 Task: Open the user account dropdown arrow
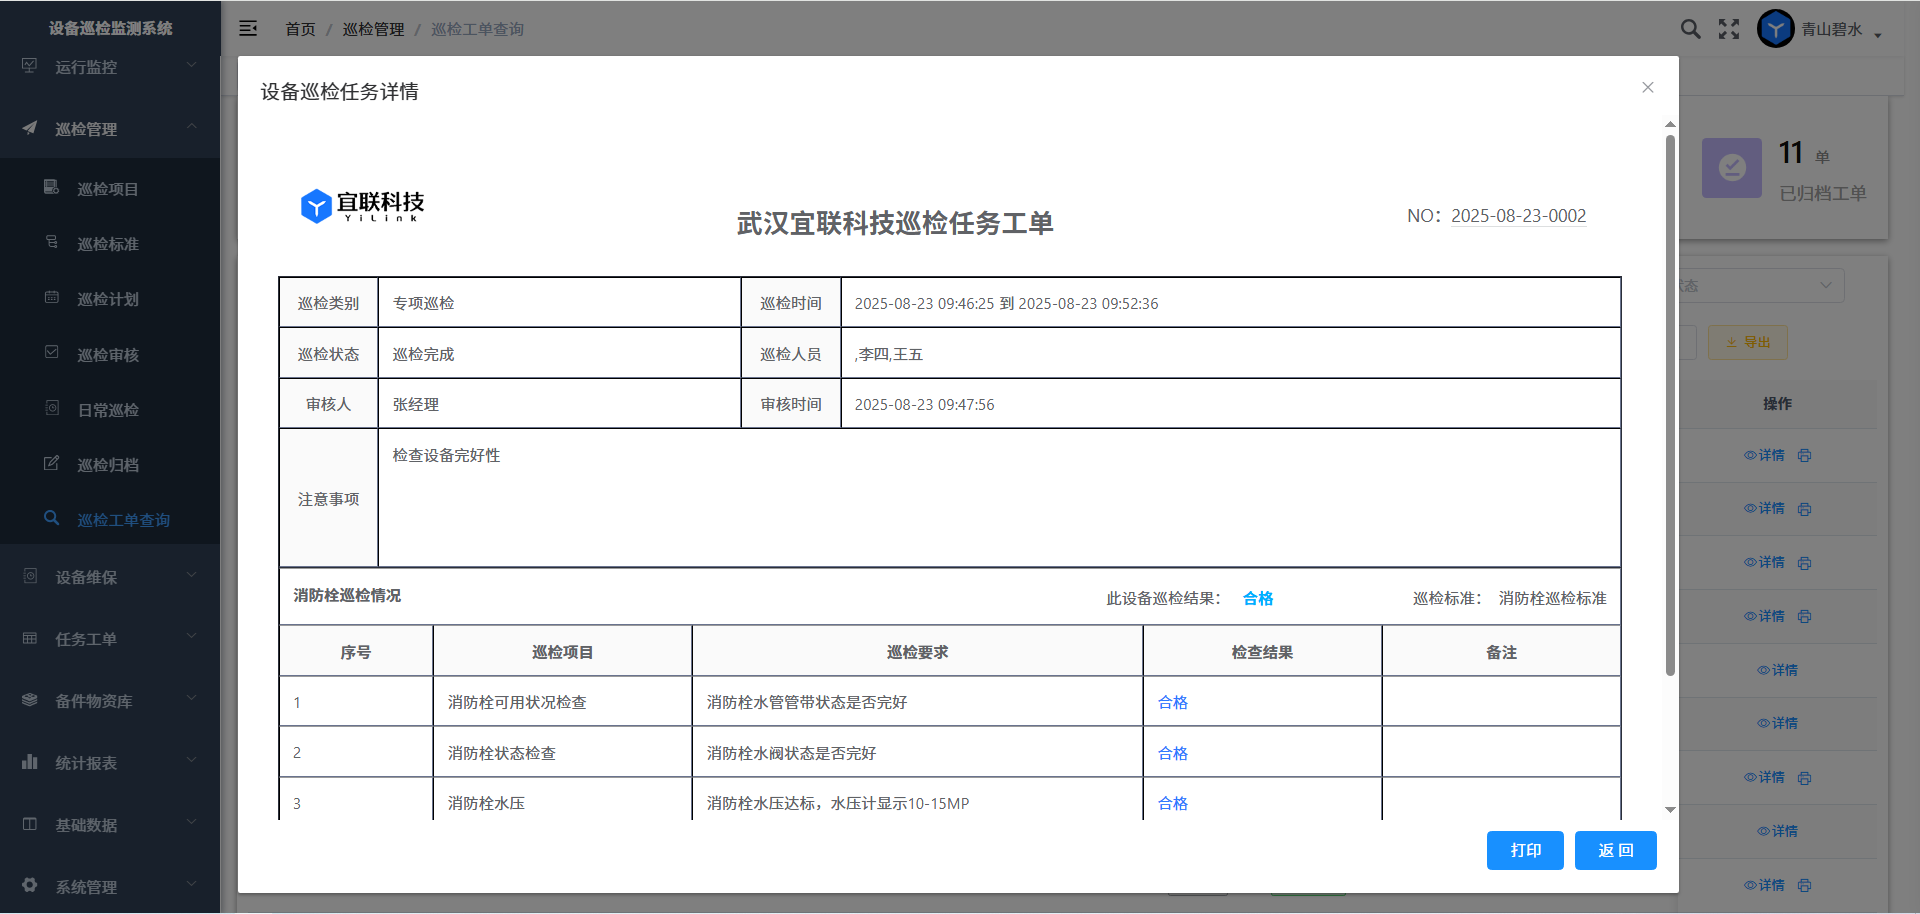pyautogui.click(x=1878, y=34)
